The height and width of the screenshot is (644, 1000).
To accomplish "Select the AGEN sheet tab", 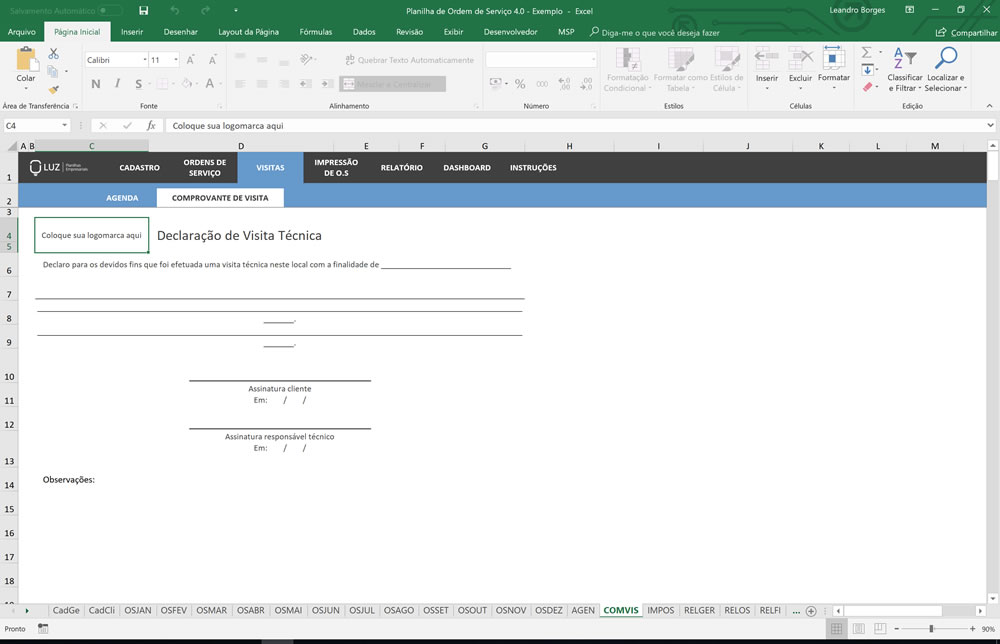I will pyautogui.click(x=583, y=610).
